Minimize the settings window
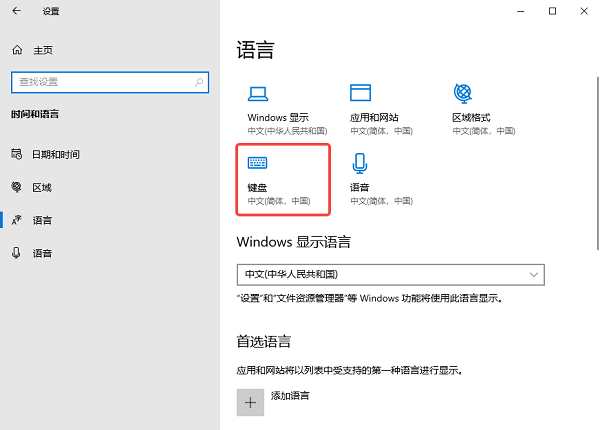 (520, 11)
